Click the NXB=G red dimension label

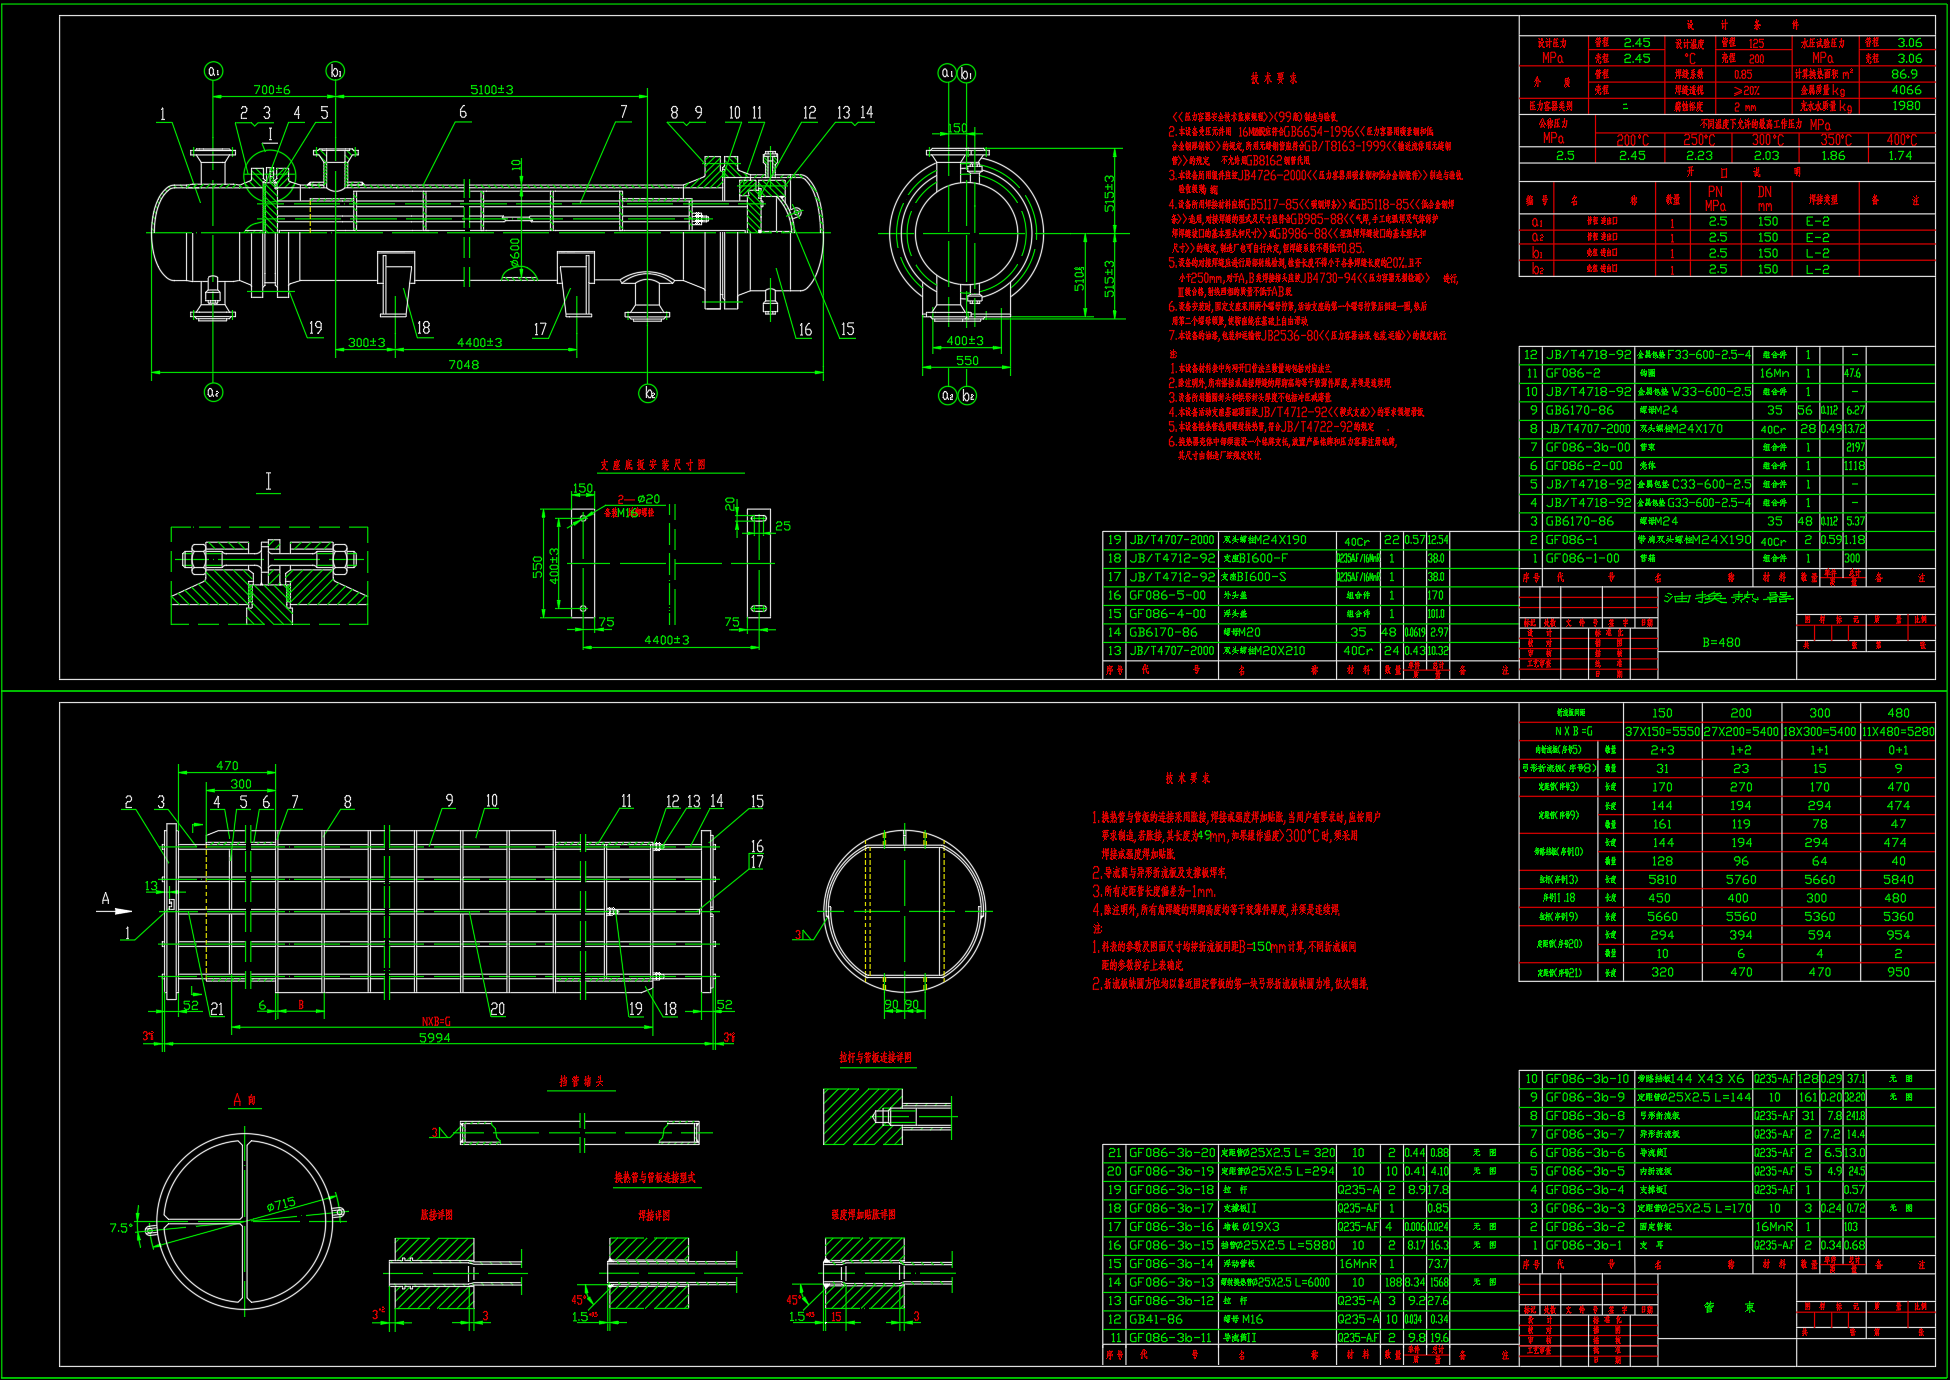point(435,1022)
